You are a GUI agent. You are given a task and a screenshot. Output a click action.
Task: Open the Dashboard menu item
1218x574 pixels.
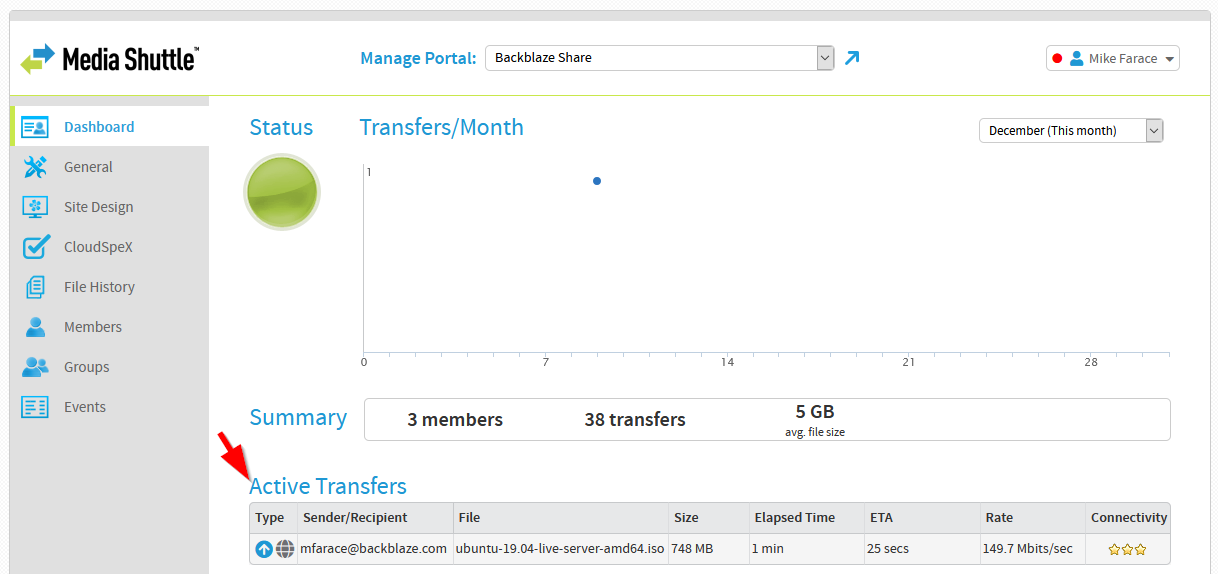click(99, 127)
